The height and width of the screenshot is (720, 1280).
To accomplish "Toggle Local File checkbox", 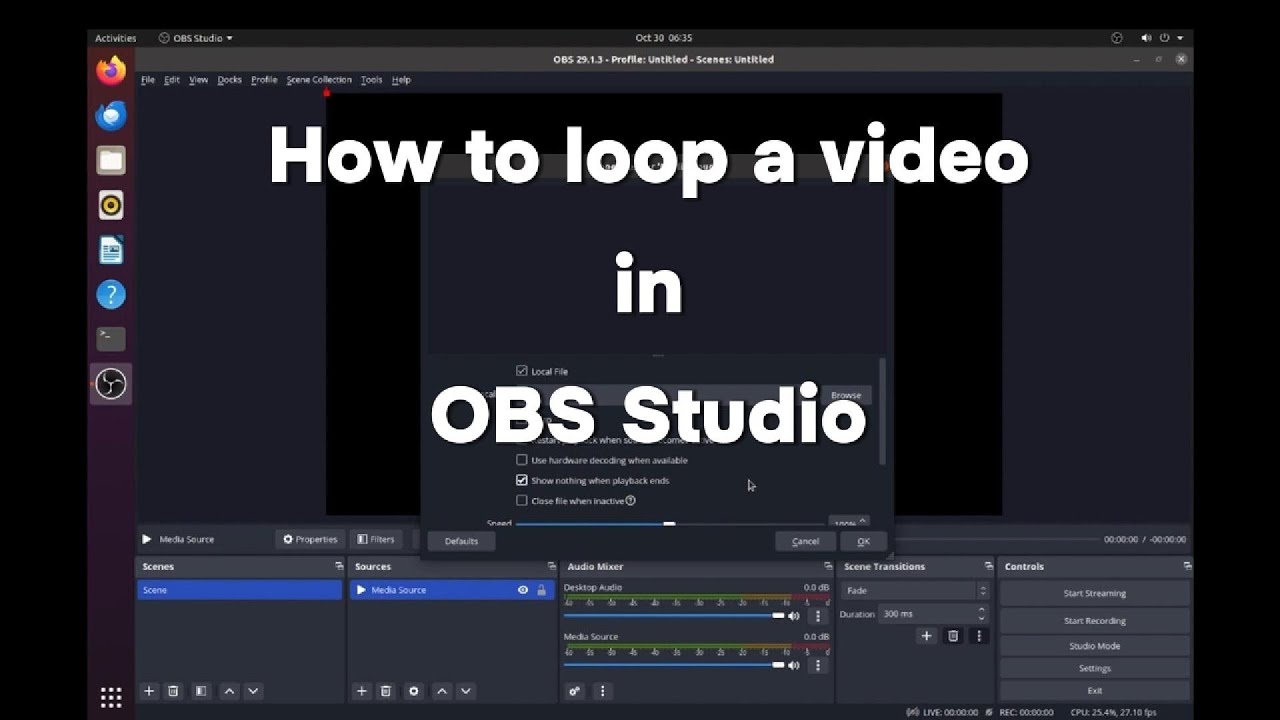I will coord(521,371).
